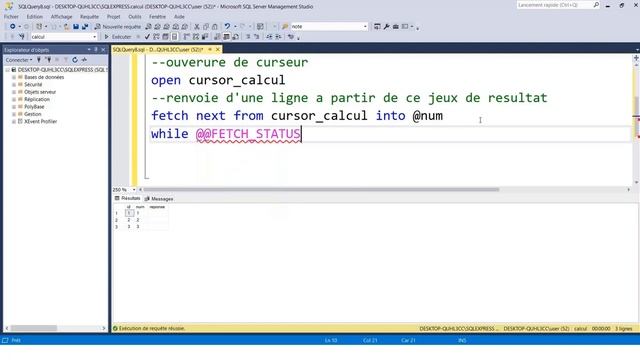Expand the Objets serveur node
Viewport: 640px width, 360px height.
coord(14,92)
